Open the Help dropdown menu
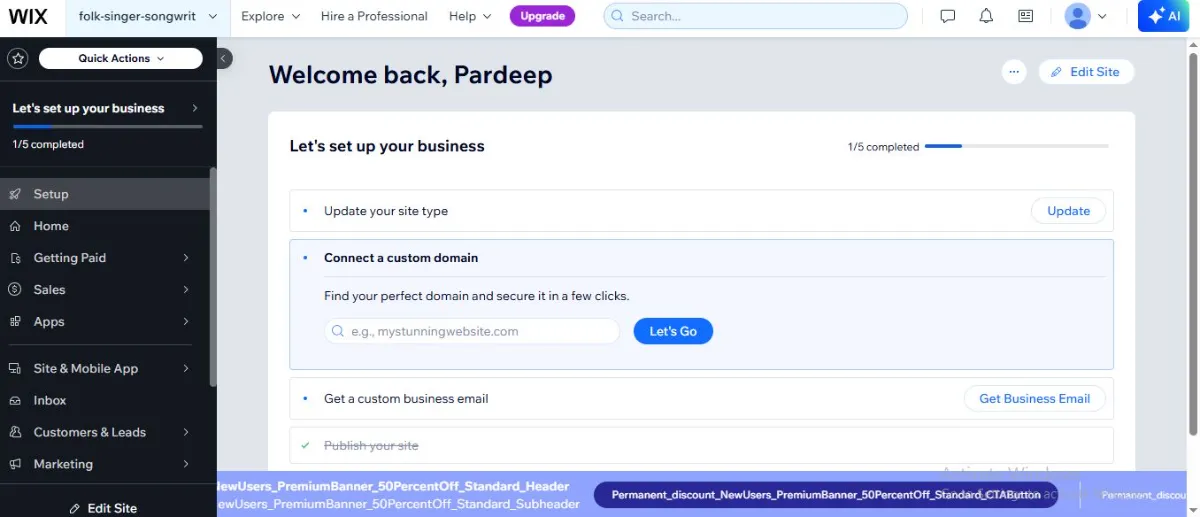Viewport: 1200px width, 517px height. 470,16
